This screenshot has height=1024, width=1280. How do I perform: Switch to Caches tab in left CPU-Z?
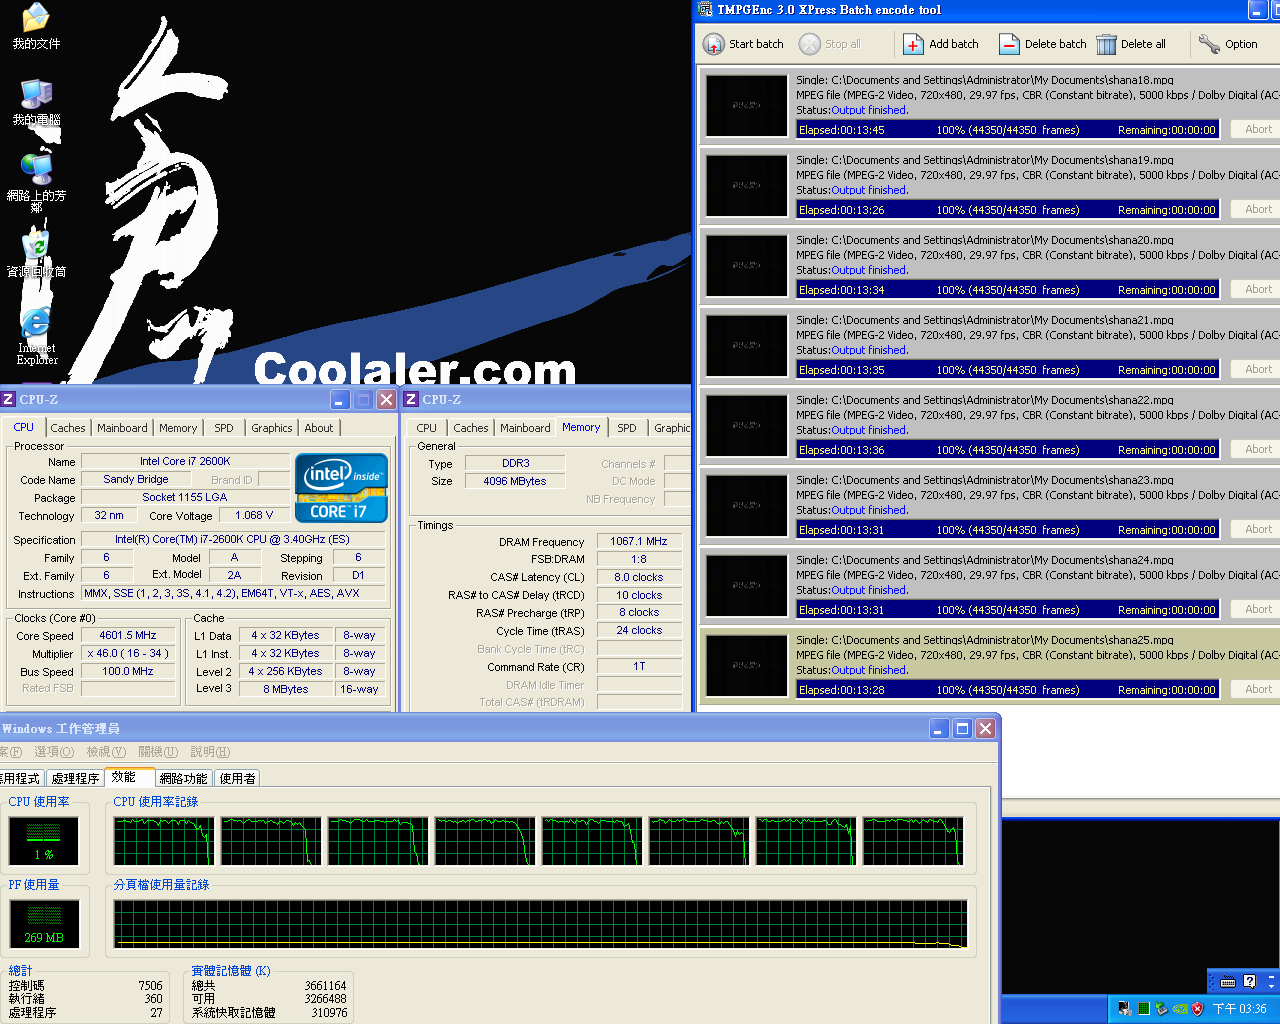(x=68, y=428)
